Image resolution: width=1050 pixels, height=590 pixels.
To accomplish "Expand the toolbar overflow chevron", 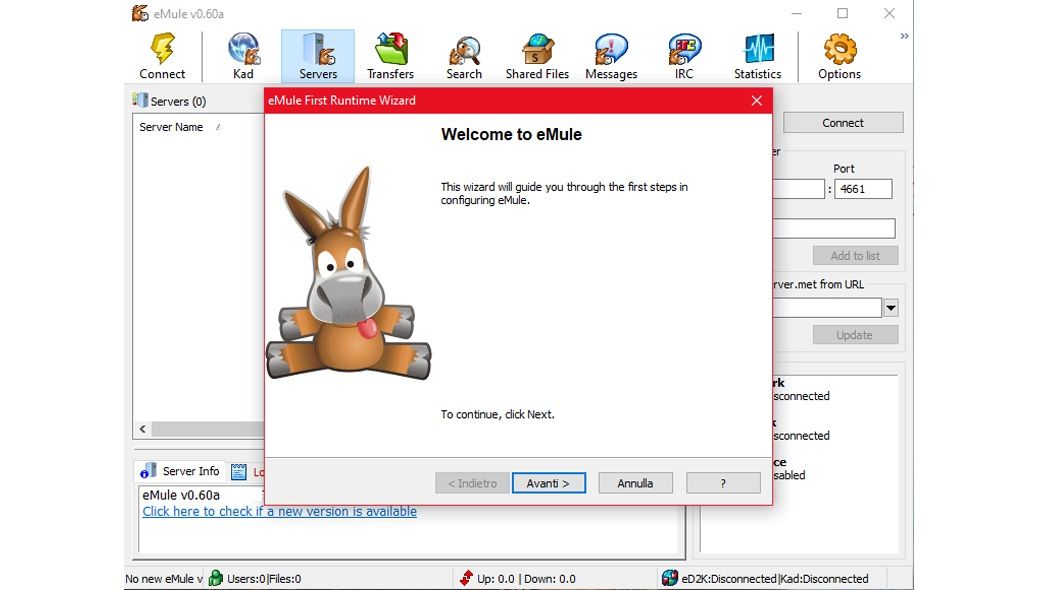I will pos(904,36).
